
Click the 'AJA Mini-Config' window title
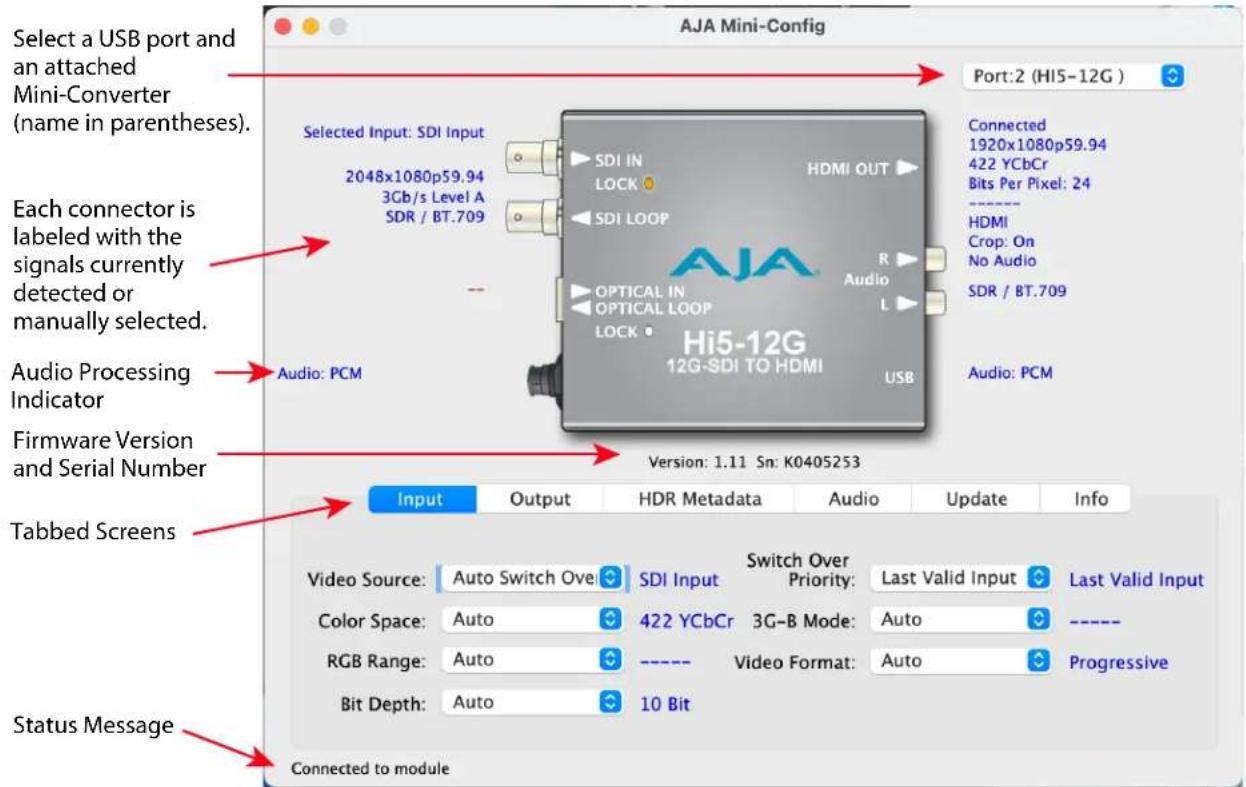[x=752, y=26]
